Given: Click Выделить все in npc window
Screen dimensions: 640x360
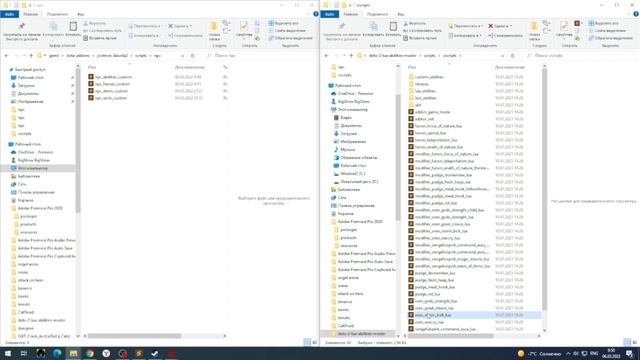Looking at the screenshot, I should [284, 23].
